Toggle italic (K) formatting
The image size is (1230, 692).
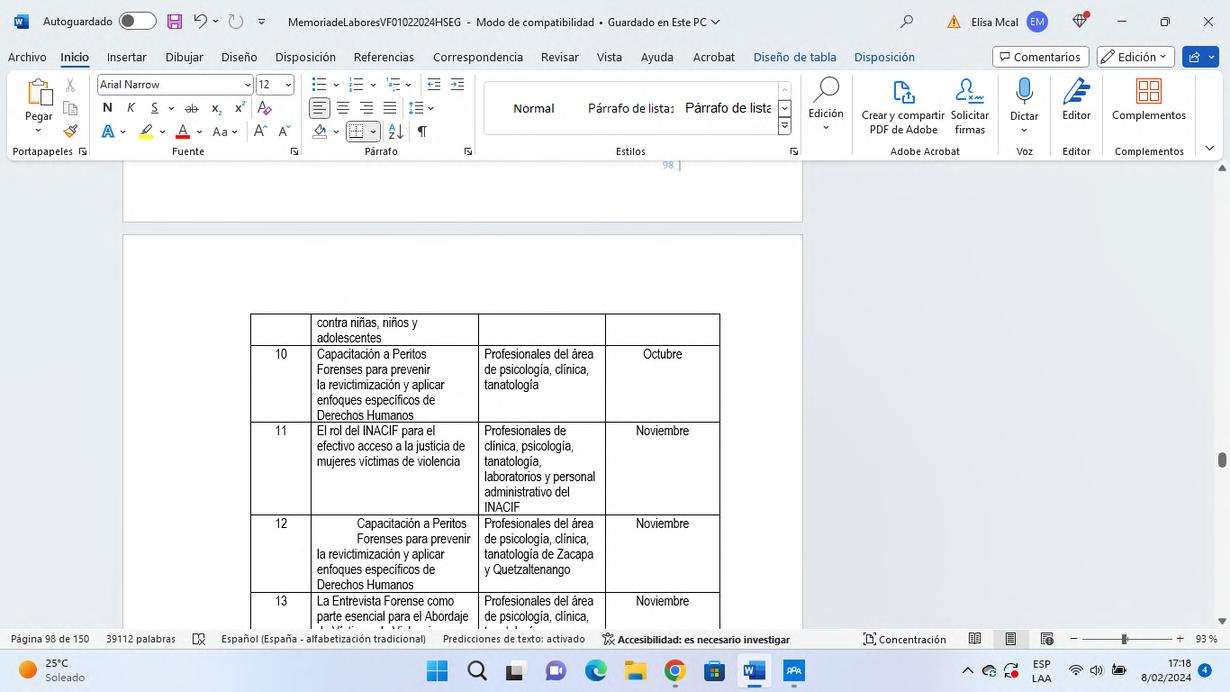[130, 108]
